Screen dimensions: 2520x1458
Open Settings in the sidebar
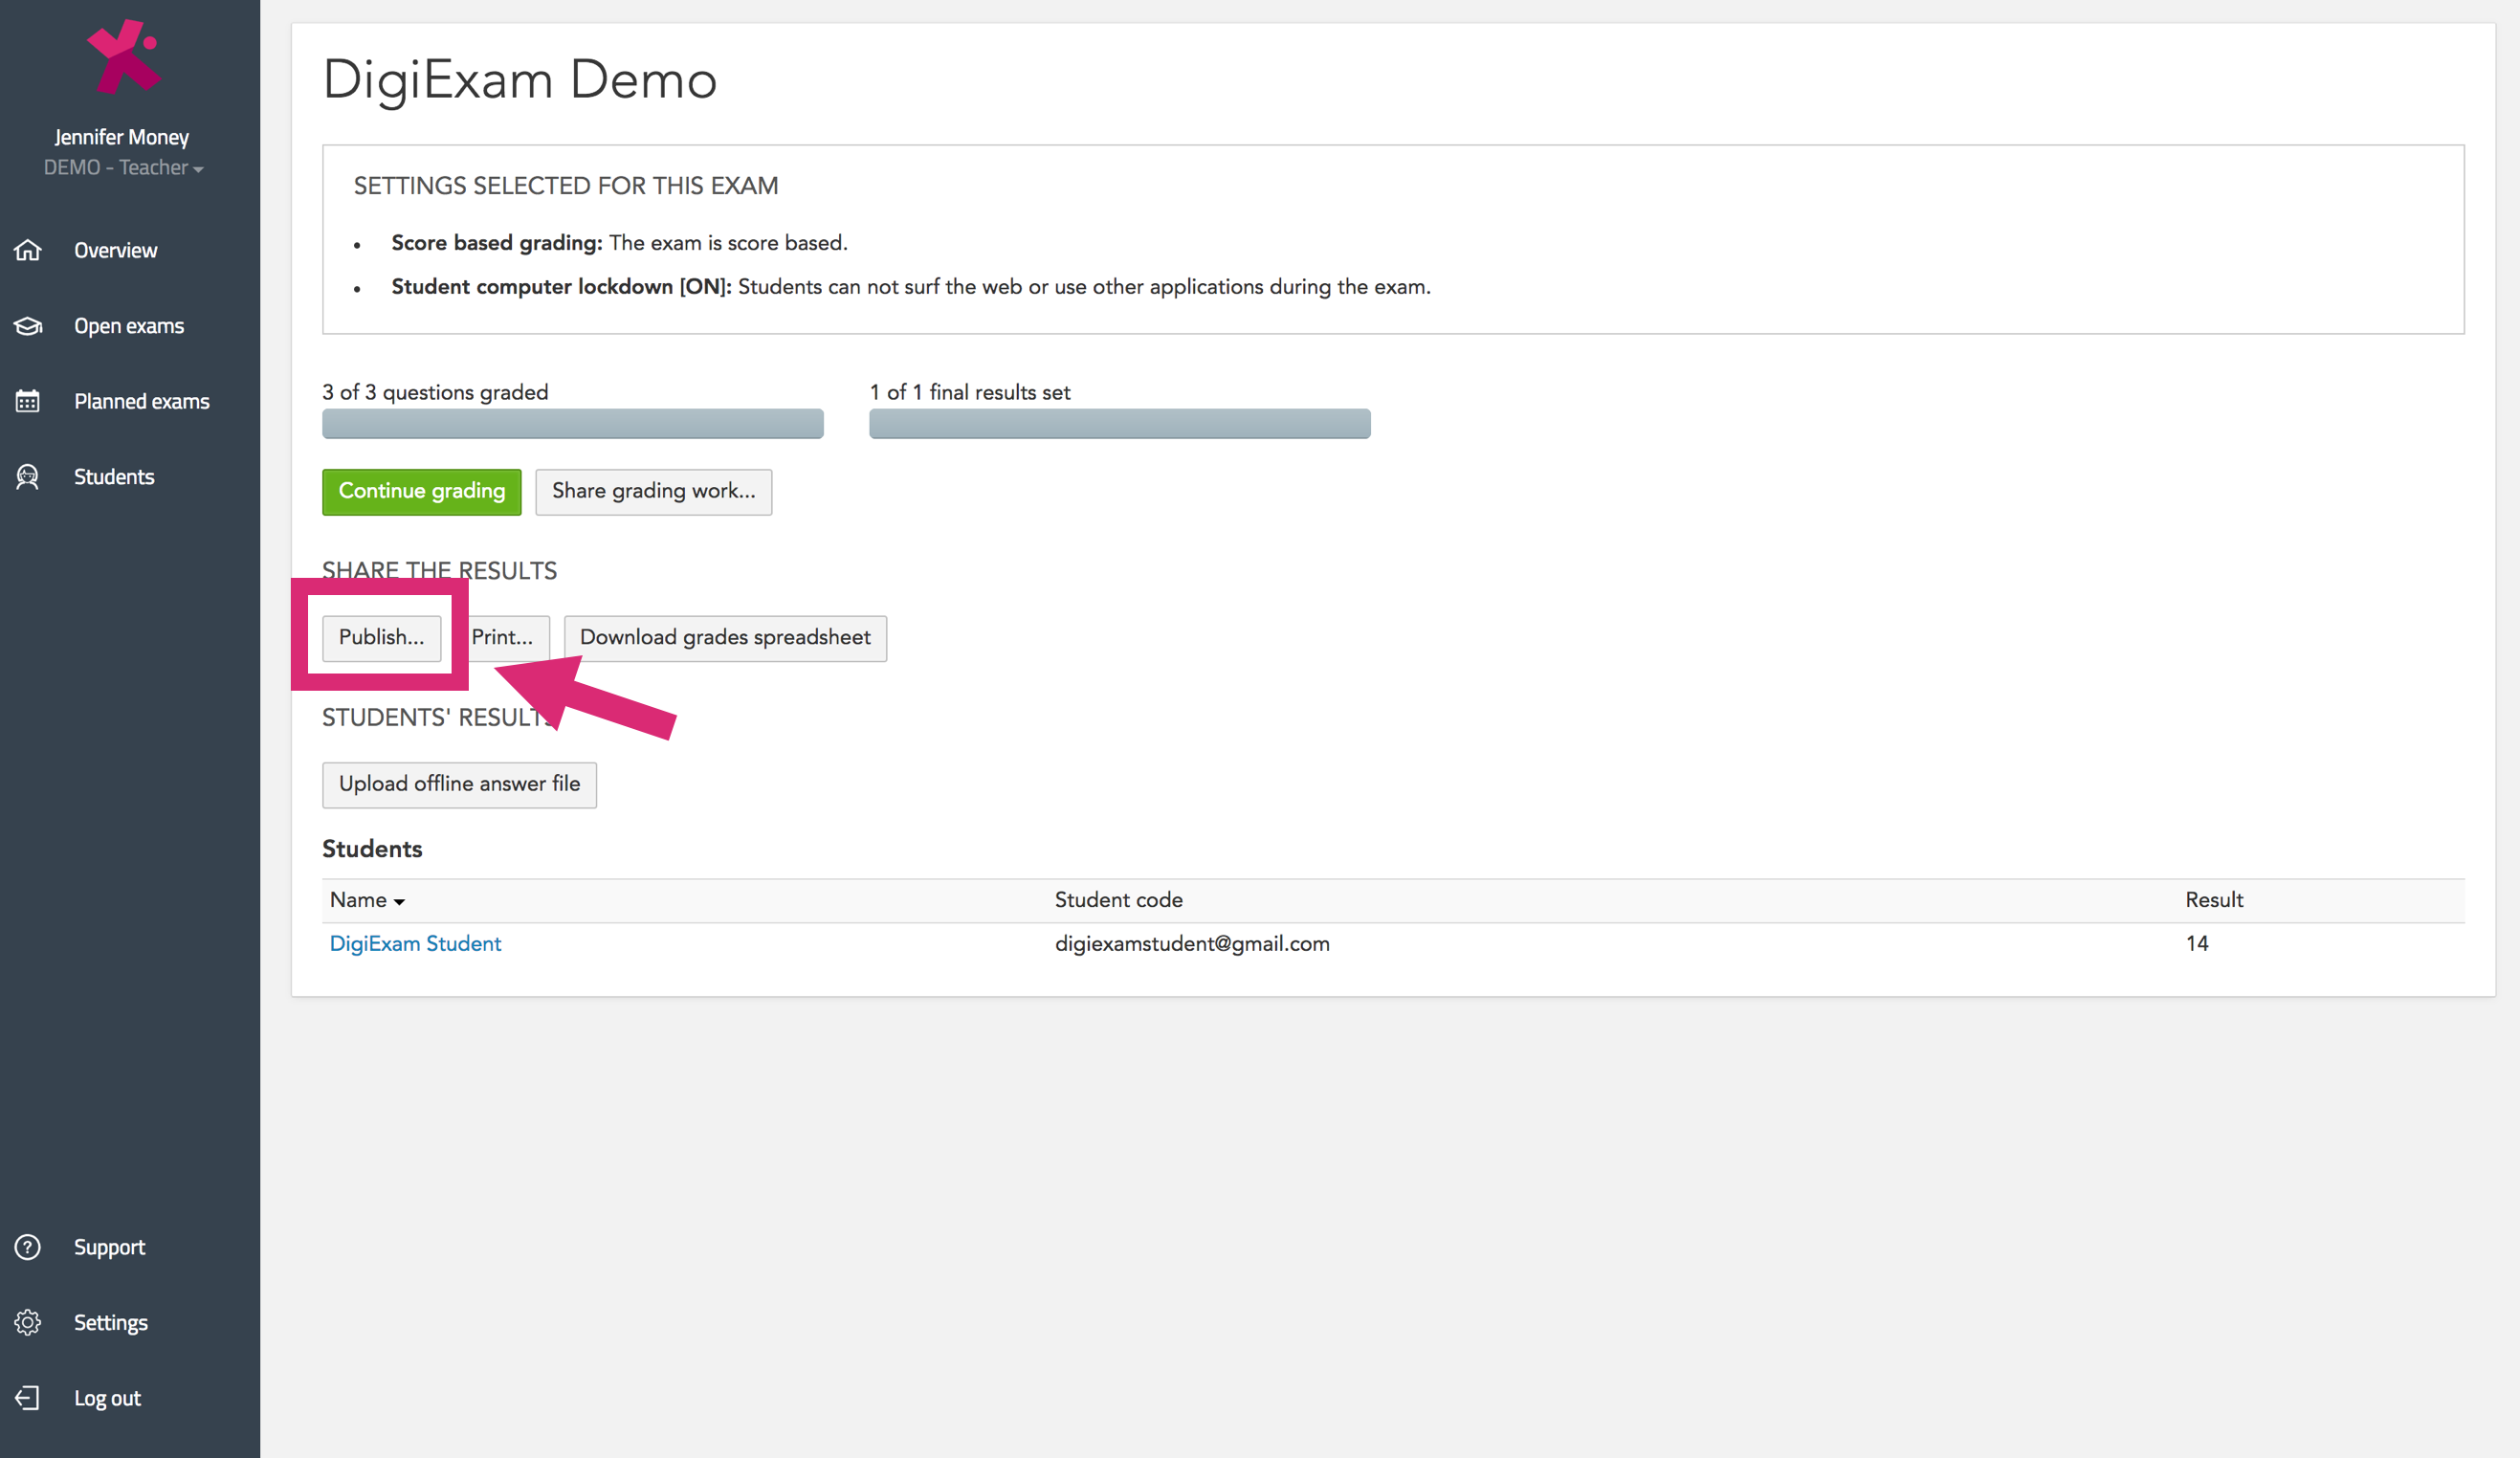(x=111, y=1322)
